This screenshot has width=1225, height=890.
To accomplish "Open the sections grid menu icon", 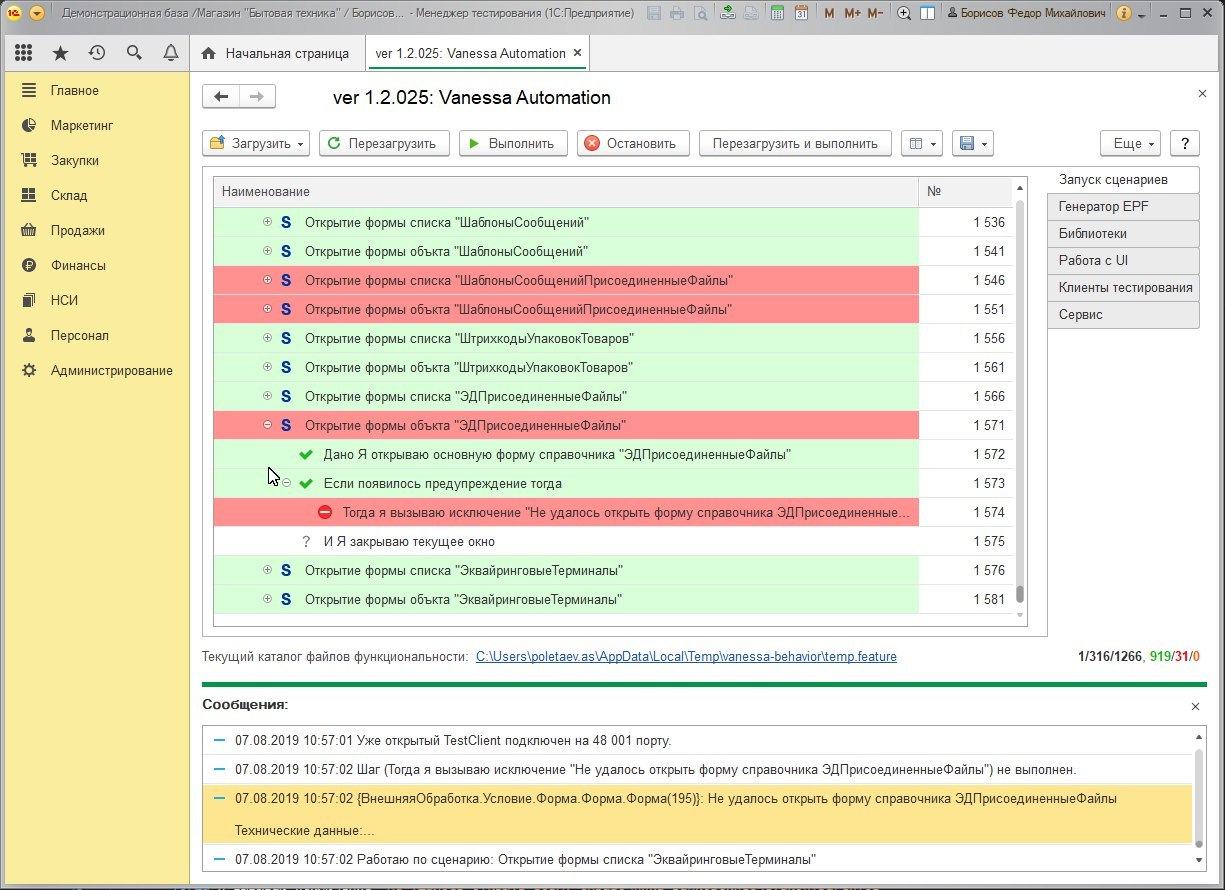I will [x=24, y=53].
